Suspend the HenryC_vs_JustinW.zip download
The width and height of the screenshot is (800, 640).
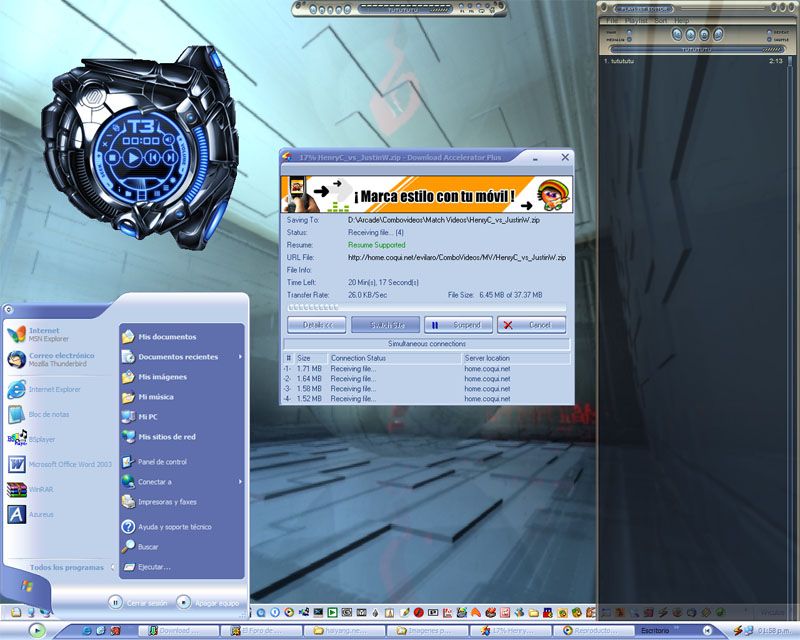coord(459,325)
